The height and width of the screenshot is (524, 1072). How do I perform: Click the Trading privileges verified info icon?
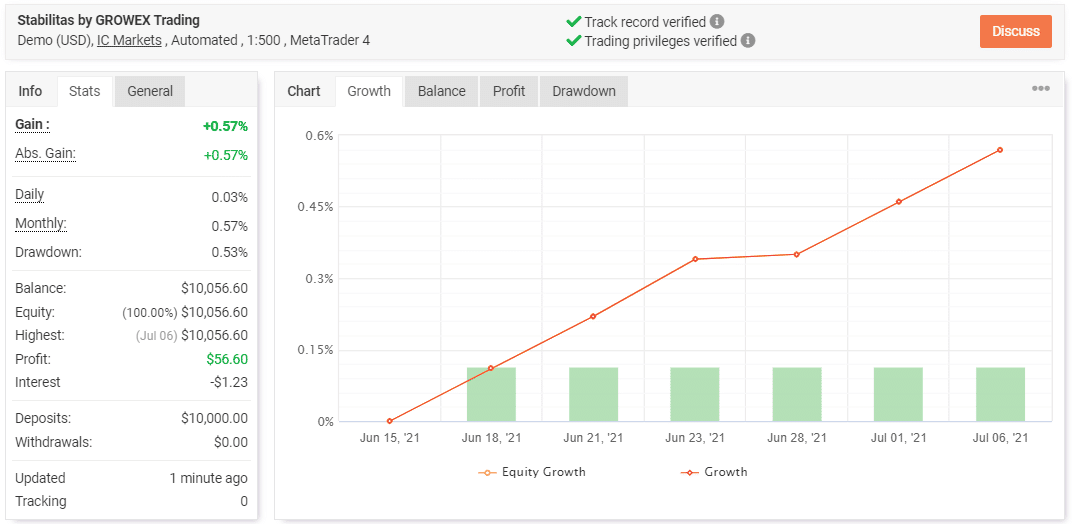pyautogui.click(x=748, y=41)
